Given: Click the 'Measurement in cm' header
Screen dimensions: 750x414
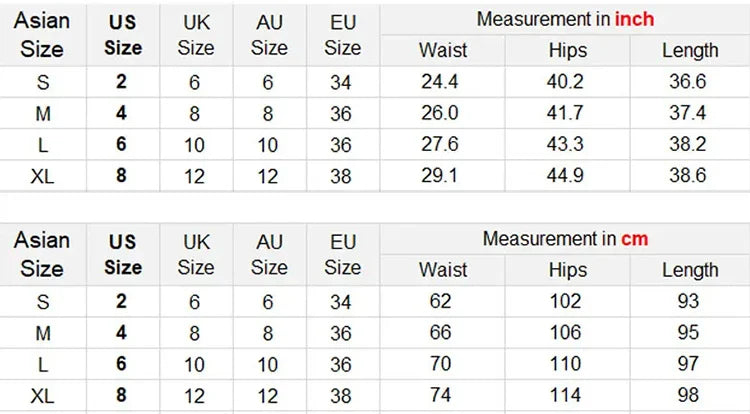Looking at the screenshot, I should [x=565, y=239].
